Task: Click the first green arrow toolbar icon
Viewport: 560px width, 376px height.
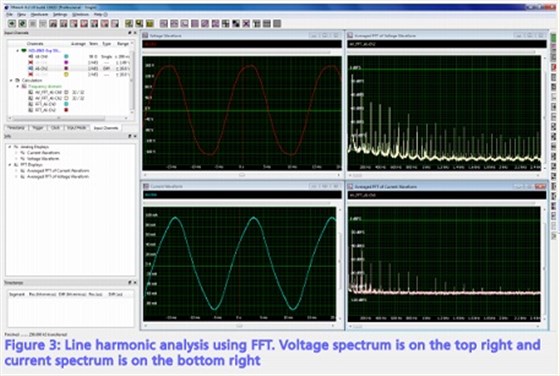Action: (x=12, y=24)
